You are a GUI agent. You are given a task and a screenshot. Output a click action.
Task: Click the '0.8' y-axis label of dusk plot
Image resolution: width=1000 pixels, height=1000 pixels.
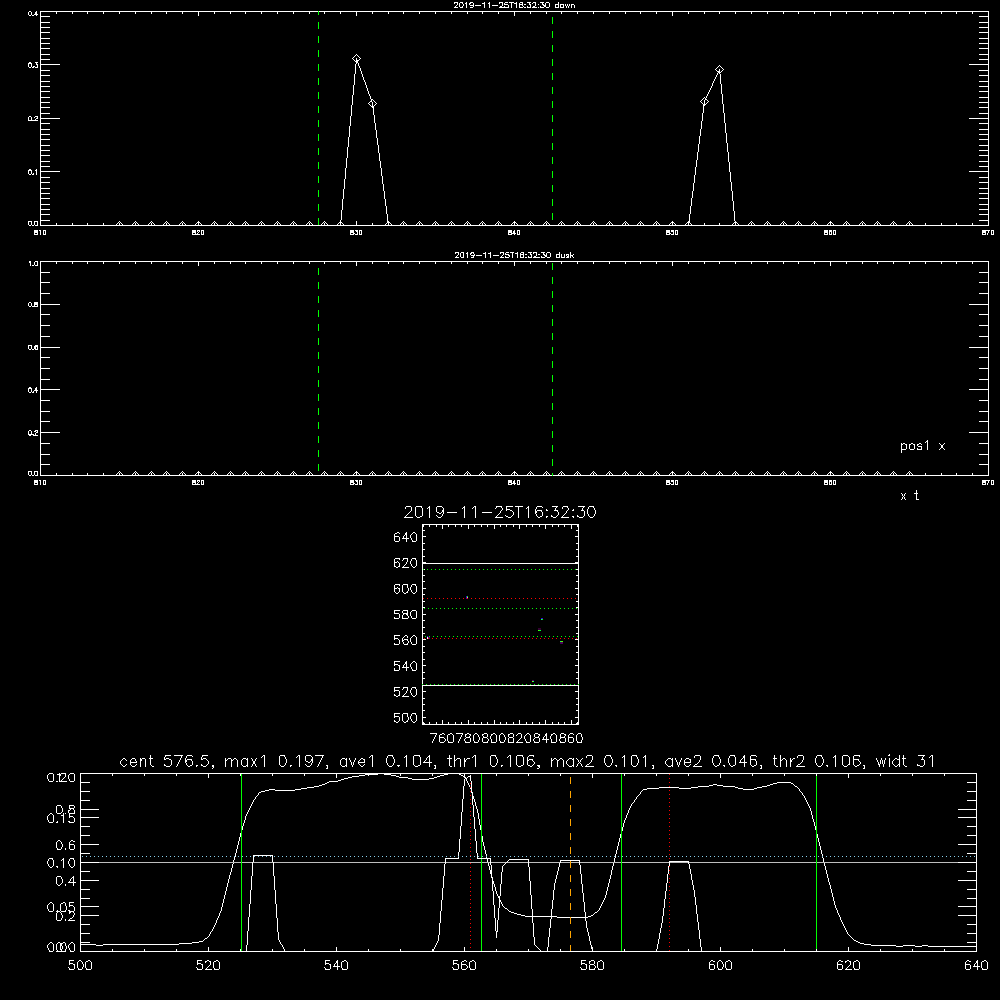[33, 305]
